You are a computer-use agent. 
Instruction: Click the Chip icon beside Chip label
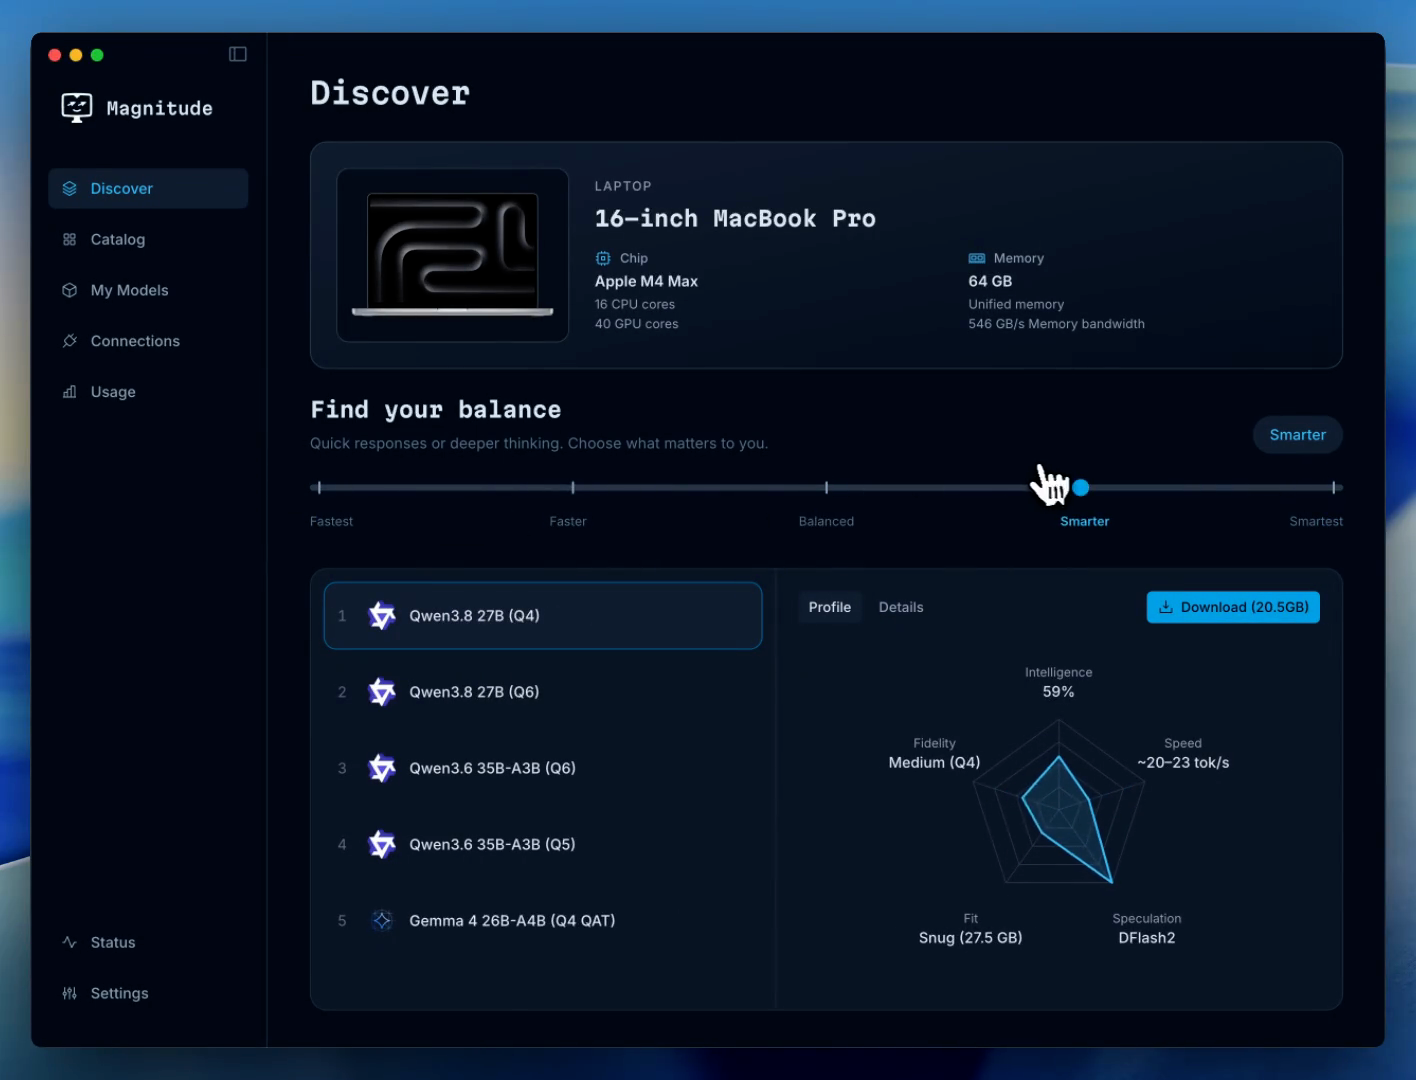click(x=603, y=258)
